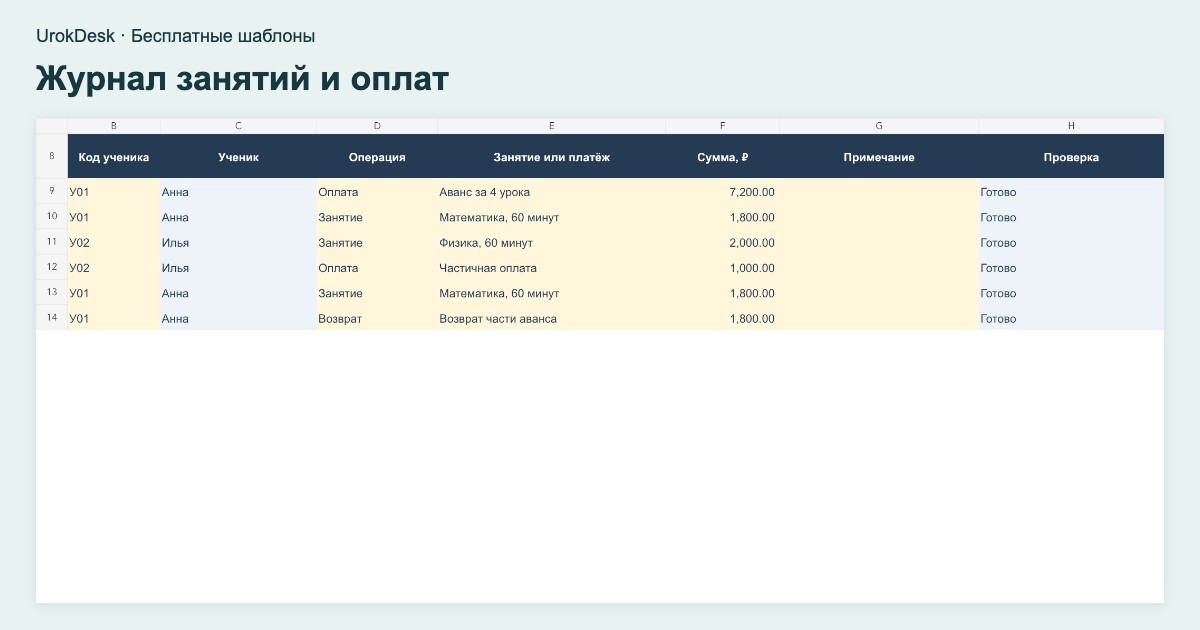Select column C header letter
1200x630 pixels.
238,126
